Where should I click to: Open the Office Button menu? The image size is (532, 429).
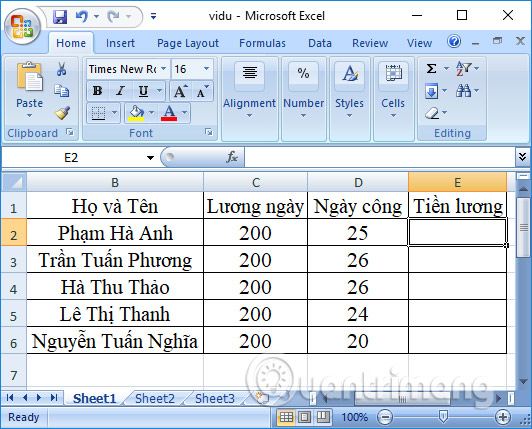[x=22, y=27]
